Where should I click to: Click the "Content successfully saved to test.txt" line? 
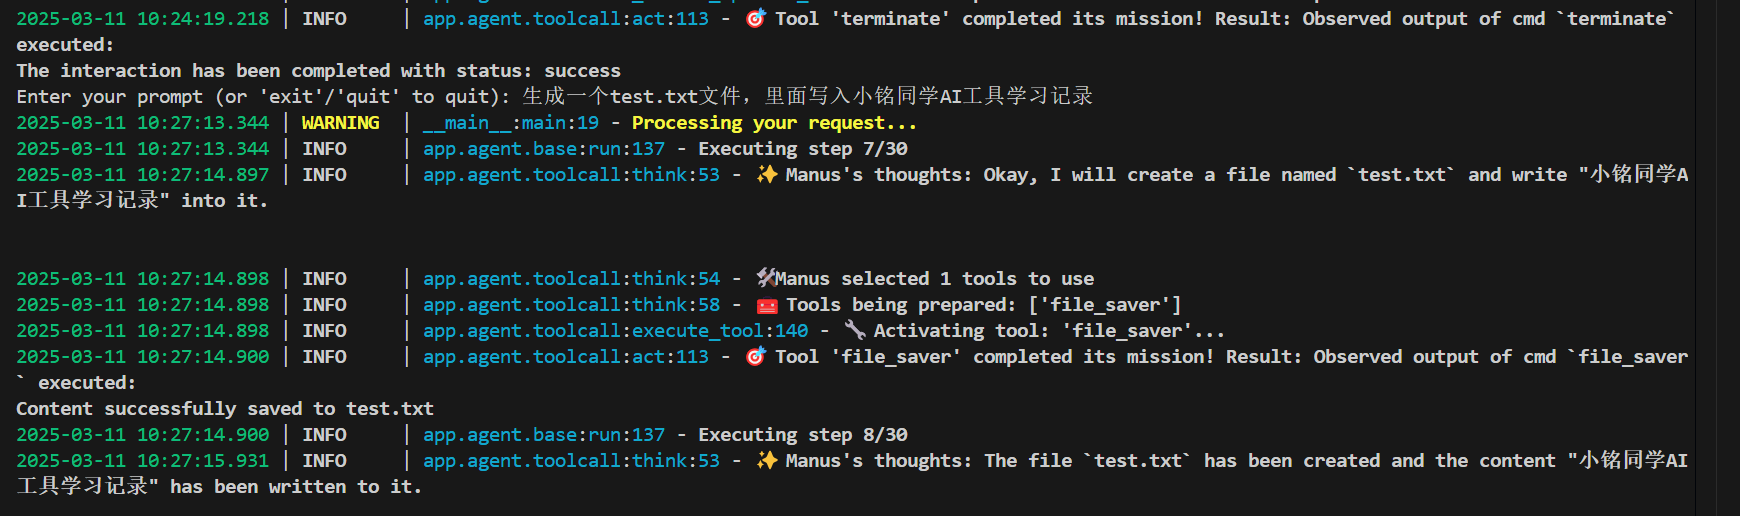pyautogui.click(x=225, y=408)
